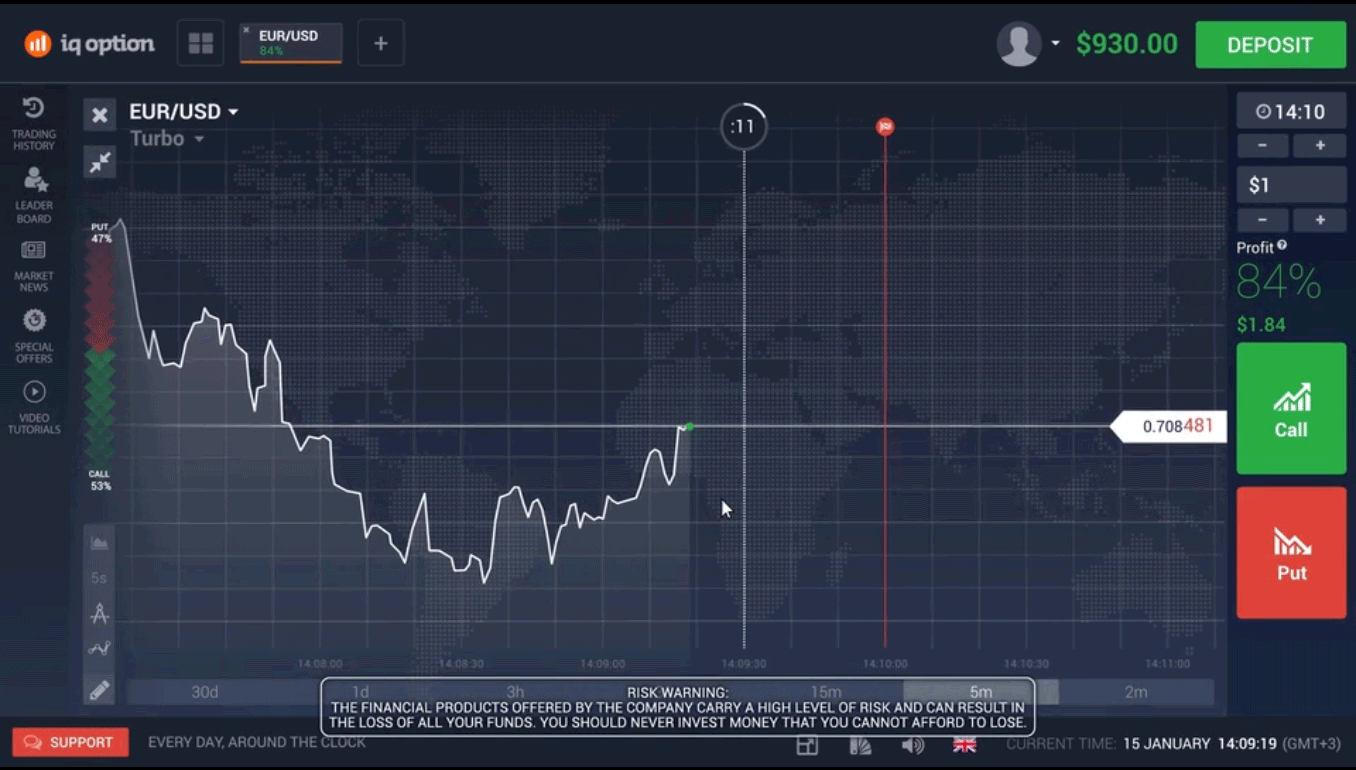Open the compass drawing tools
Image resolution: width=1356 pixels, height=770 pixels.
pos(99,613)
